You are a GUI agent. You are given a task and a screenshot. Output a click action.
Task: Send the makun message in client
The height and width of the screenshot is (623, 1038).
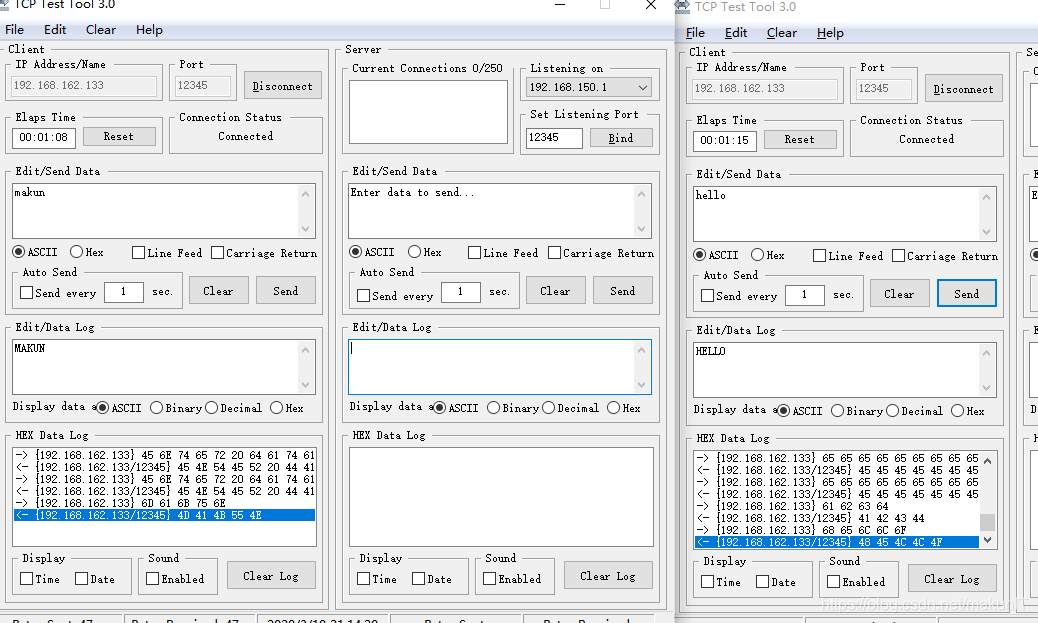[x=285, y=291]
